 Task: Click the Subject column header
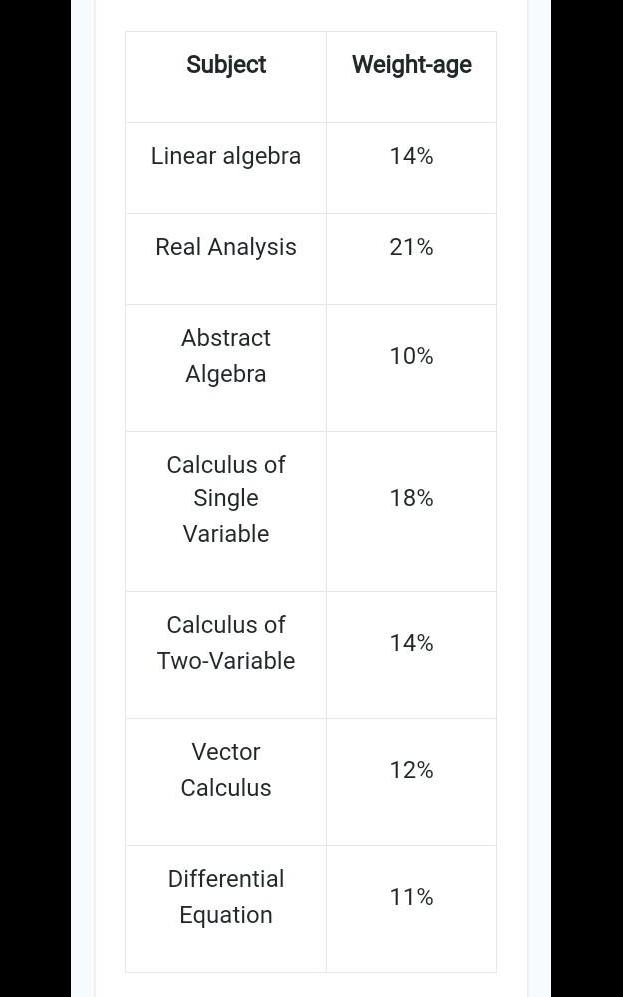226,65
